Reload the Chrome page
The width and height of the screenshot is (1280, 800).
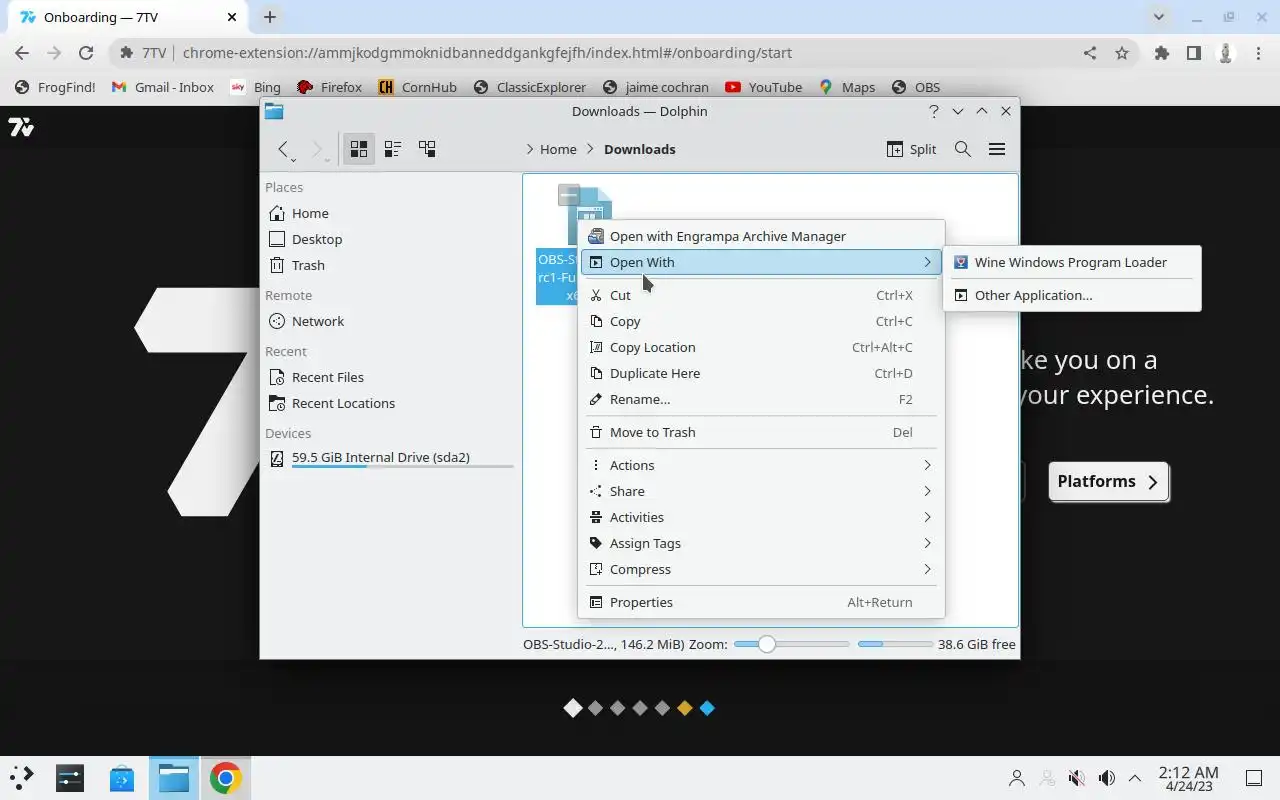click(86, 53)
